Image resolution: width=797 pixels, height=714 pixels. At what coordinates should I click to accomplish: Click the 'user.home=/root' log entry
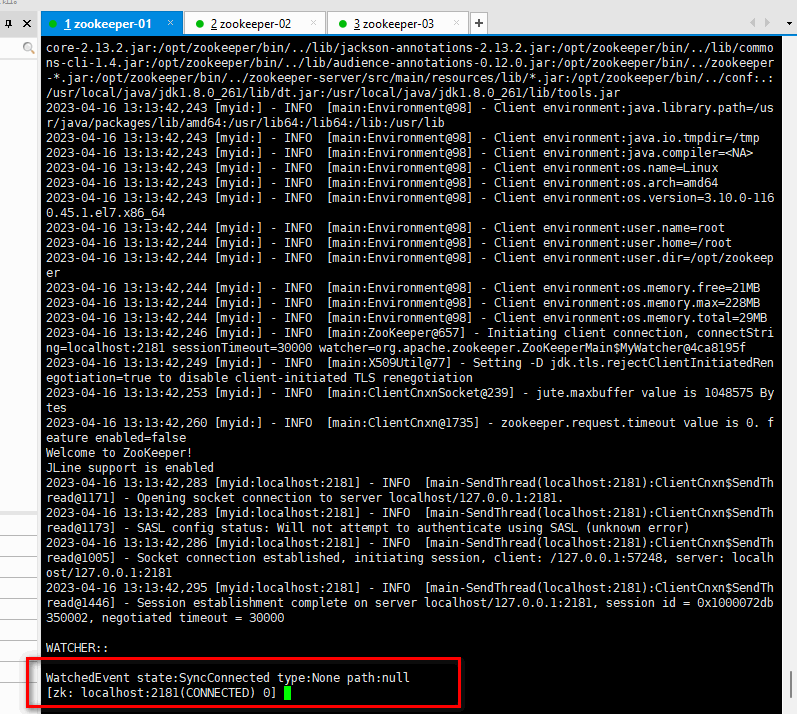click(x=389, y=242)
